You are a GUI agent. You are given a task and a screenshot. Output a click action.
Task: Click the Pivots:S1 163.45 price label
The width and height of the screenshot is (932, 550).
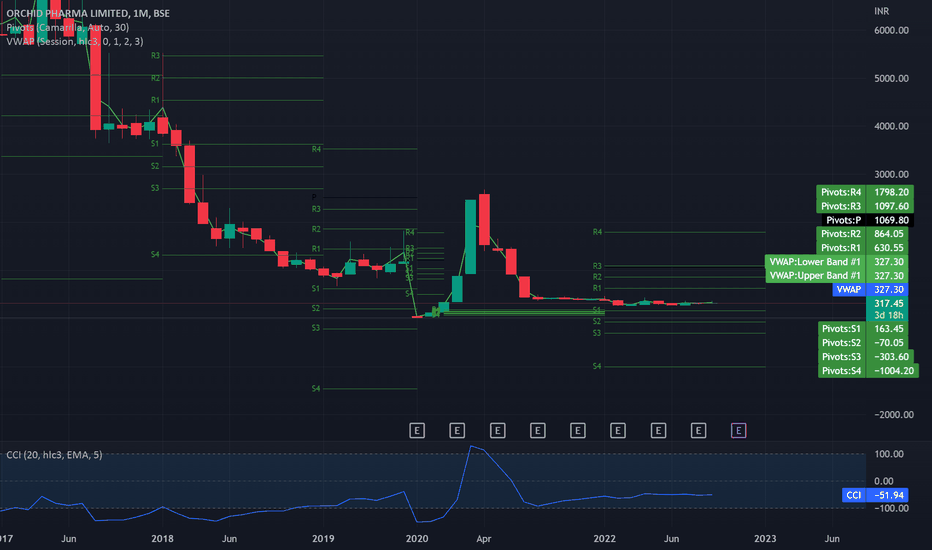pos(863,329)
